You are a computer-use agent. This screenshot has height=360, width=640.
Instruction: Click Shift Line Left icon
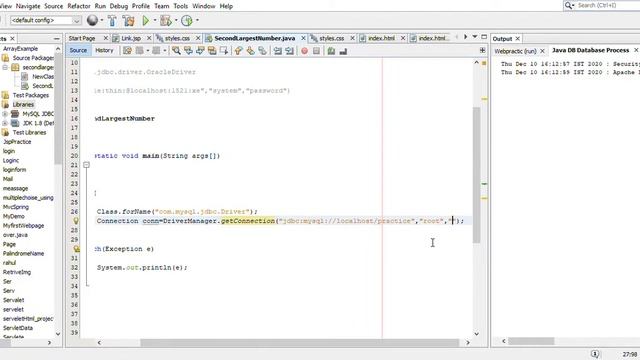(x=278, y=51)
